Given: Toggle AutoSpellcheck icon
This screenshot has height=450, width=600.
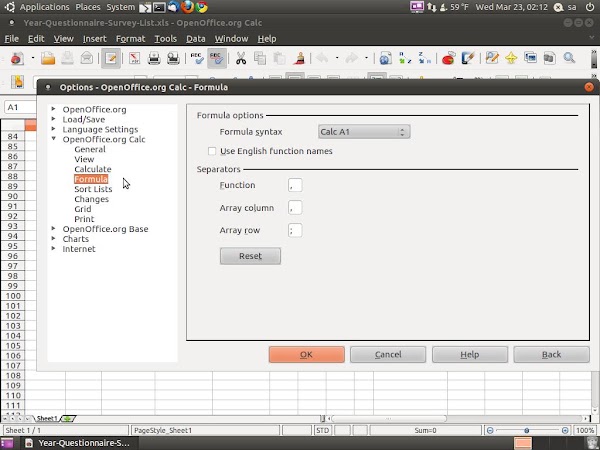Looking at the screenshot, I should point(217,59).
